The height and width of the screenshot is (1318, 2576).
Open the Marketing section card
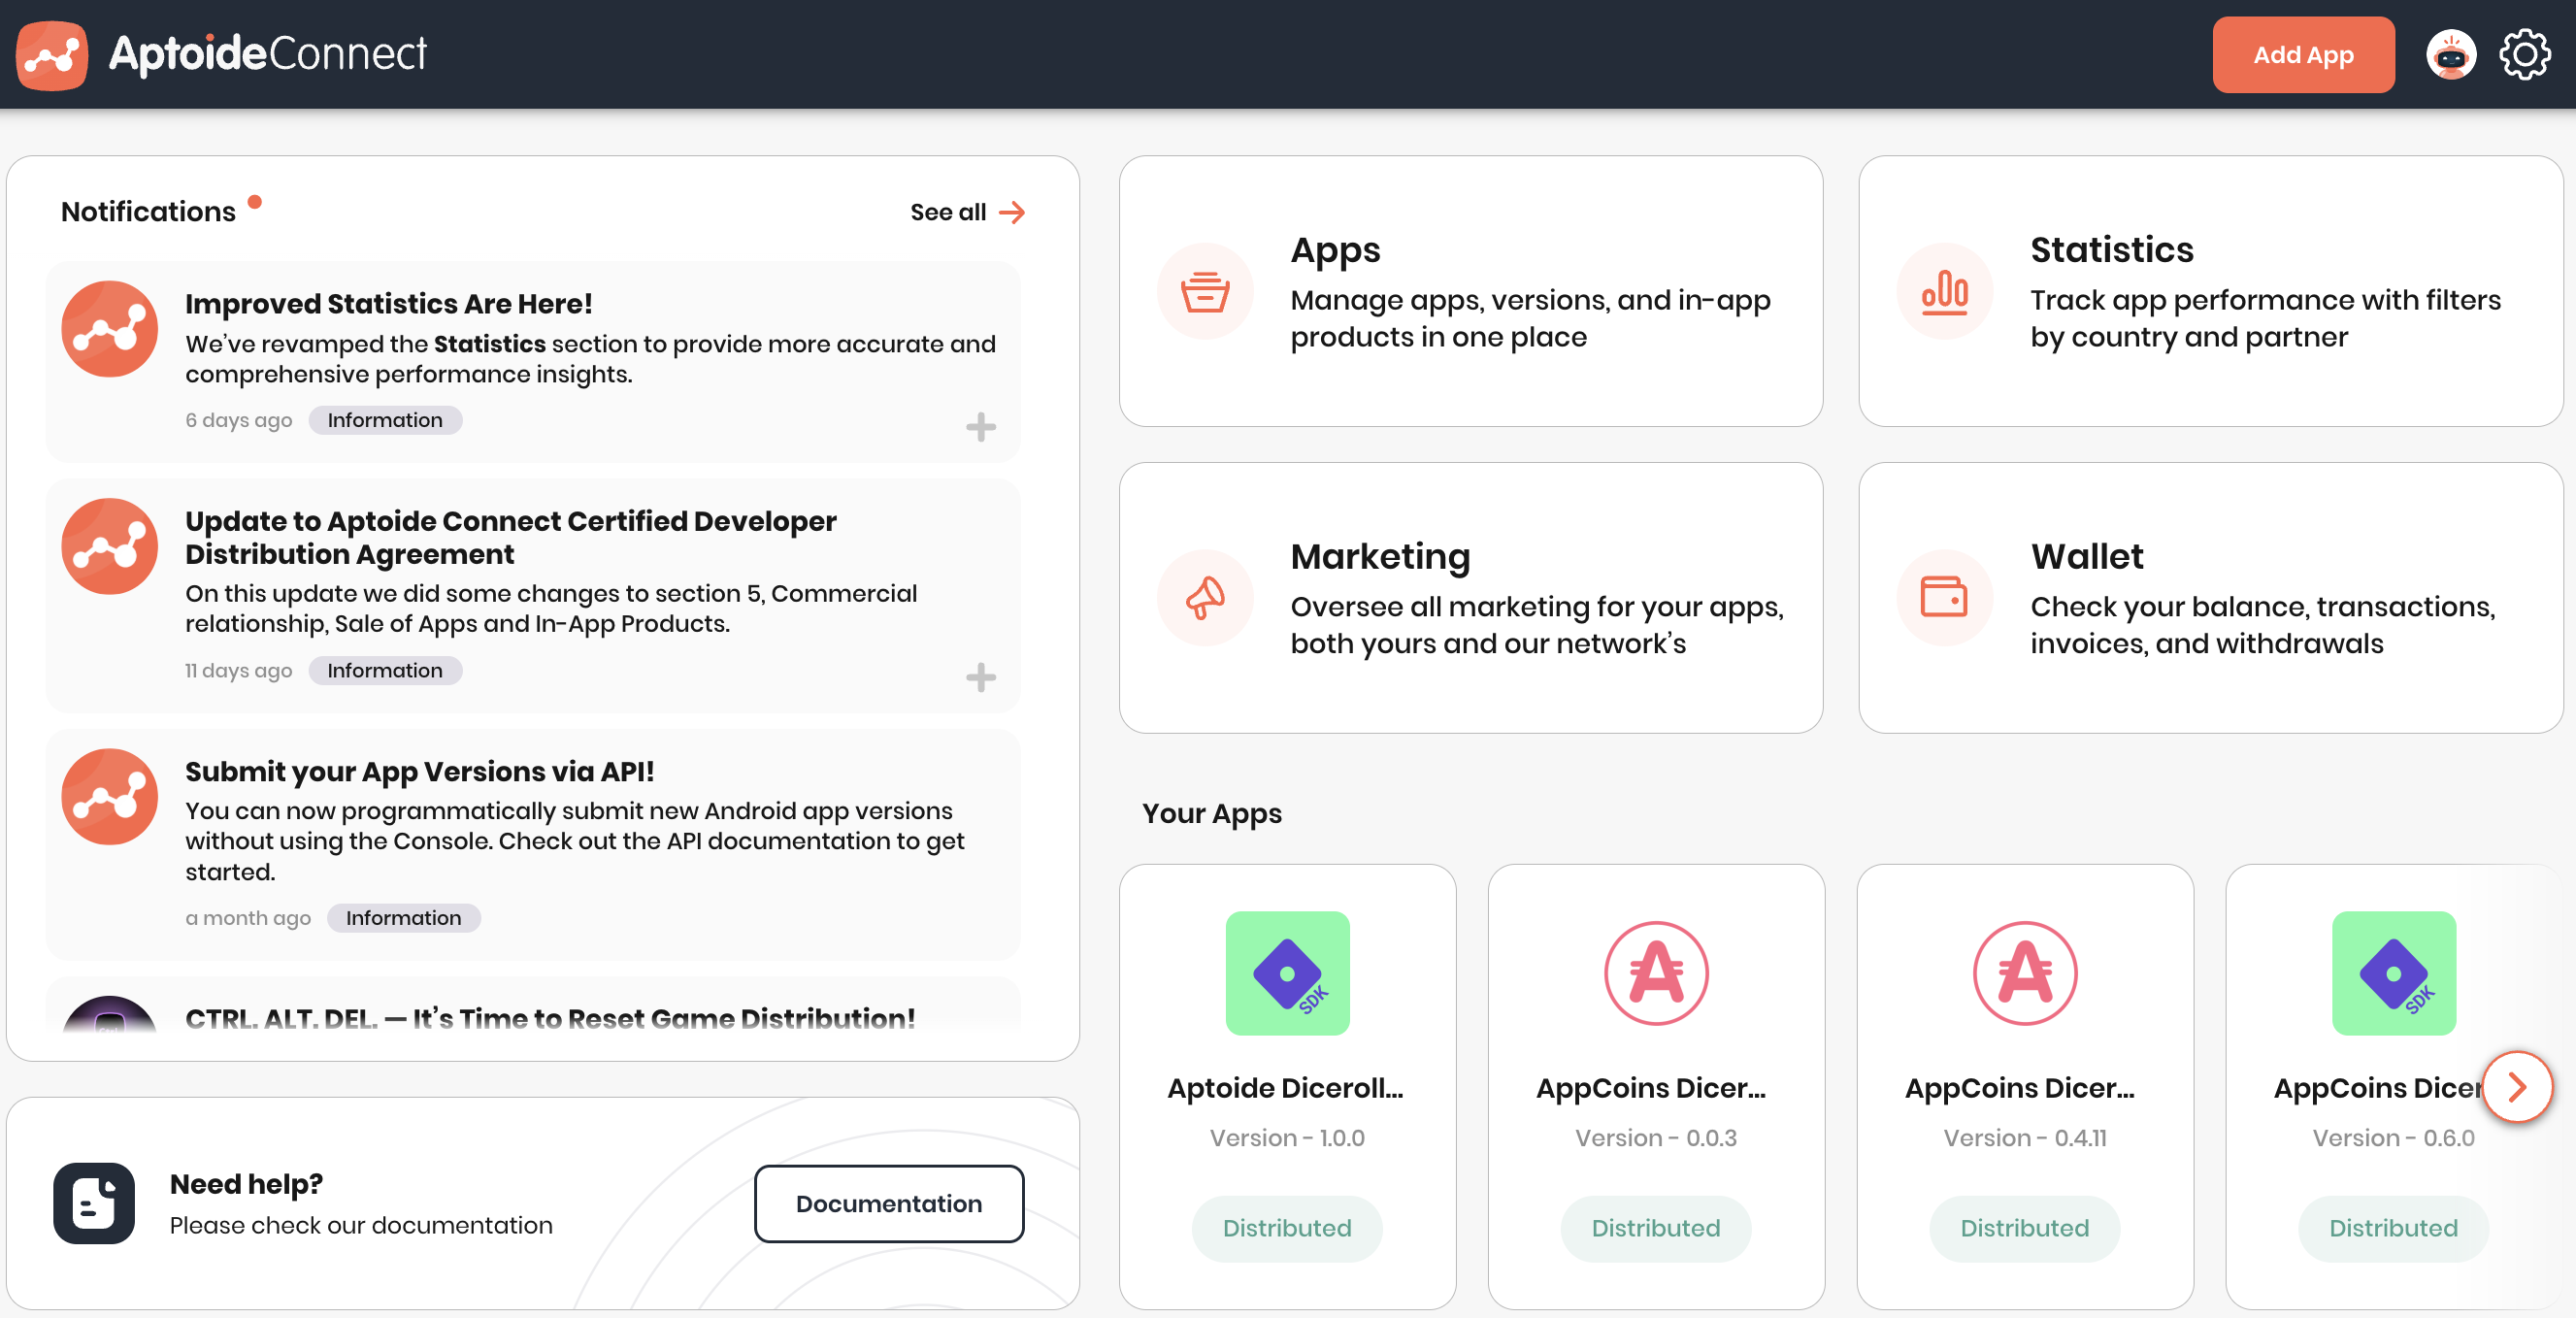(1470, 598)
